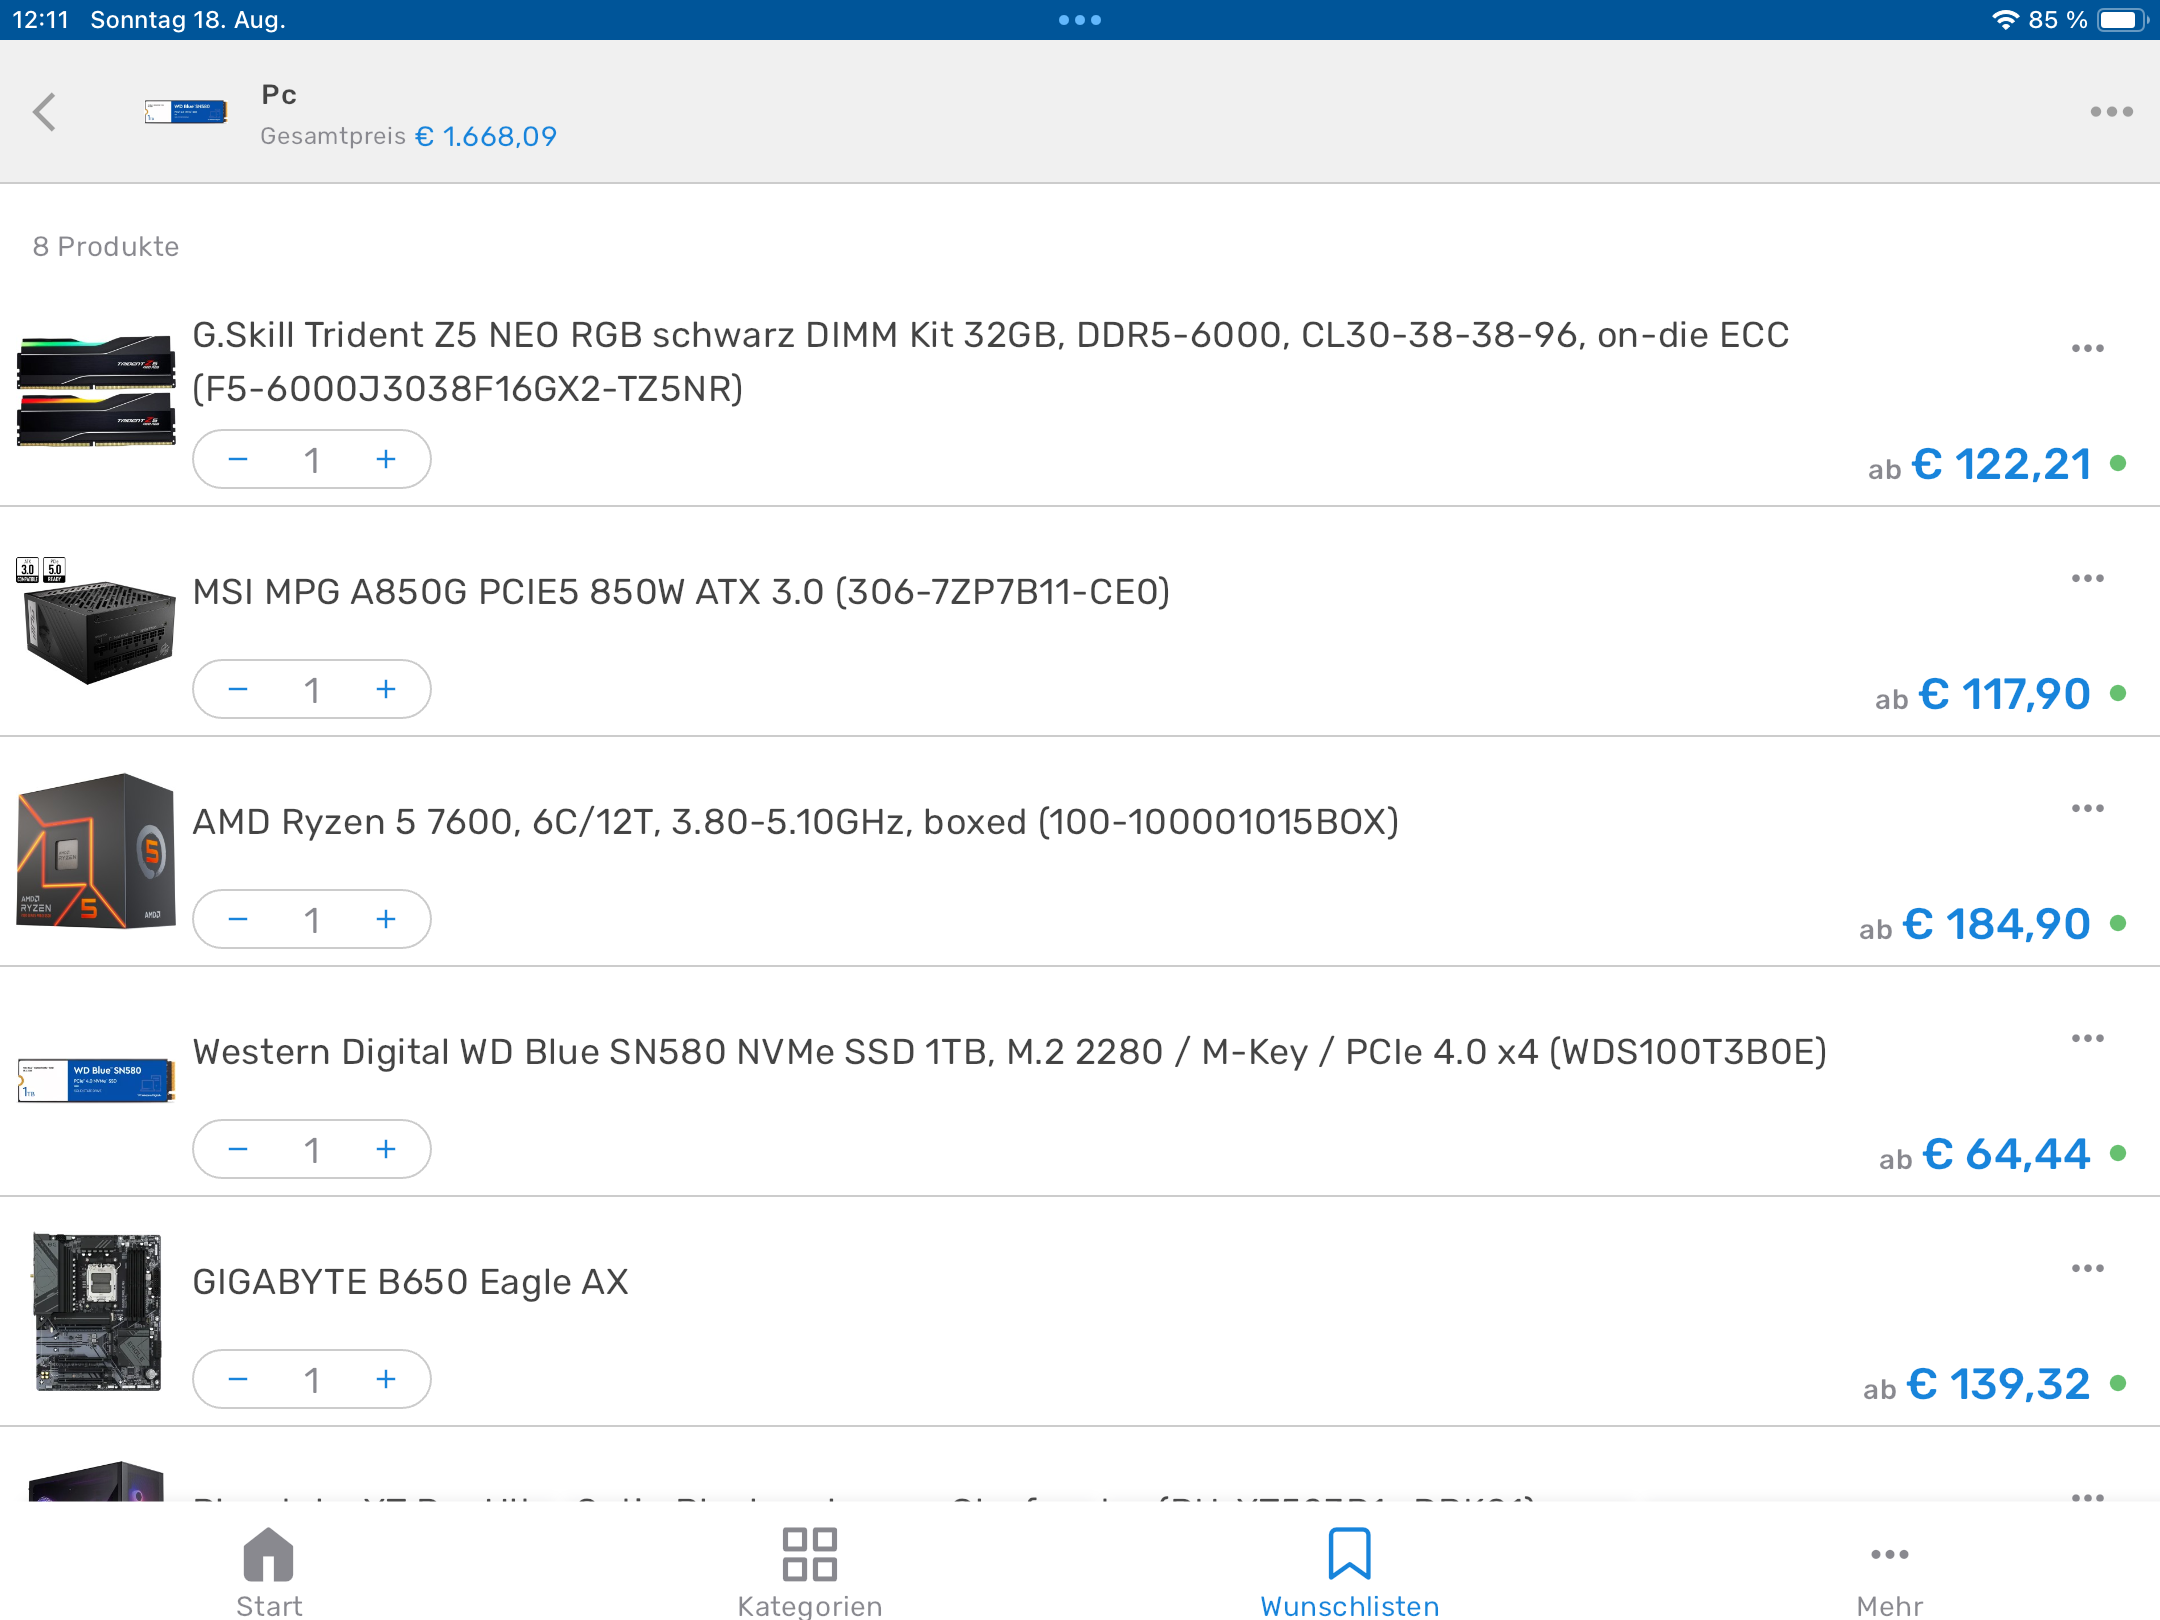Increase quantity of AMD Ryzen 5 7600
Image resolution: width=2160 pixels, height=1620 pixels.
tap(386, 920)
